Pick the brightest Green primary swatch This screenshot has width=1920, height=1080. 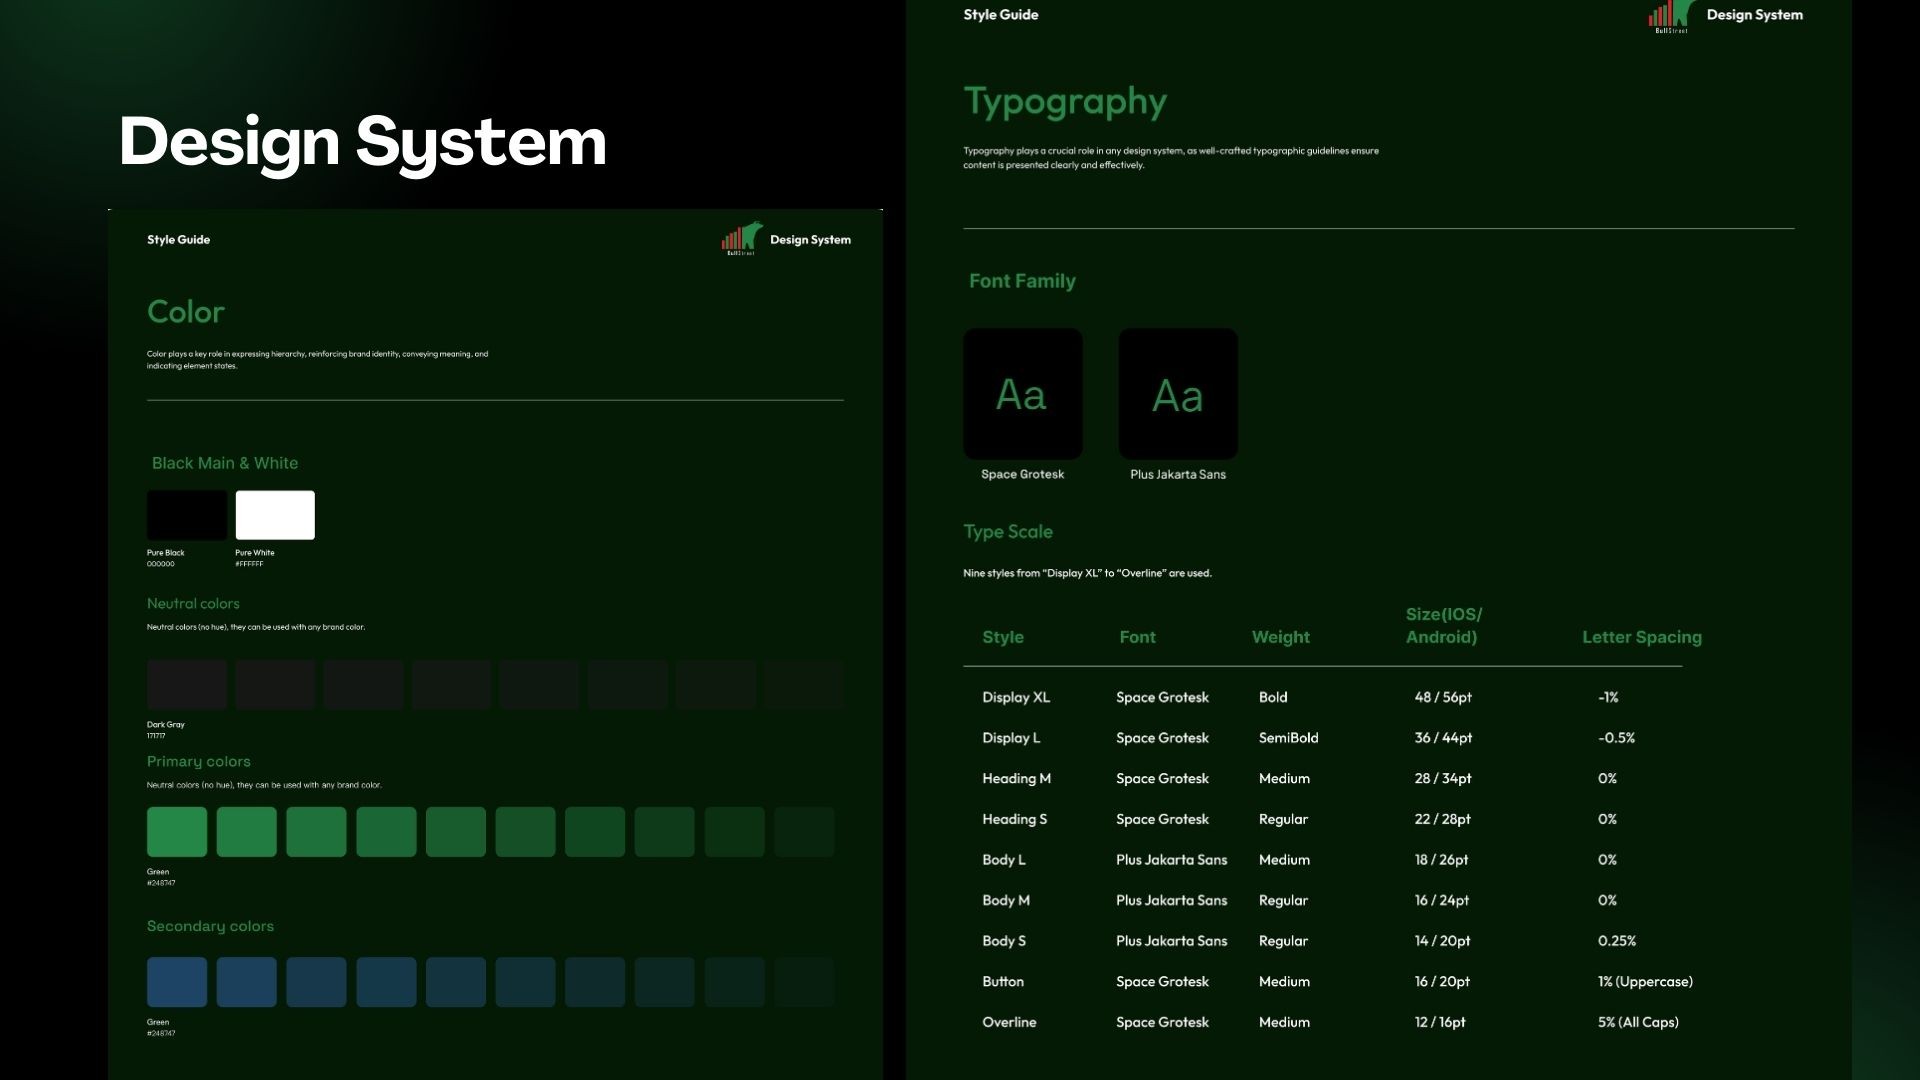coord(177,832)
